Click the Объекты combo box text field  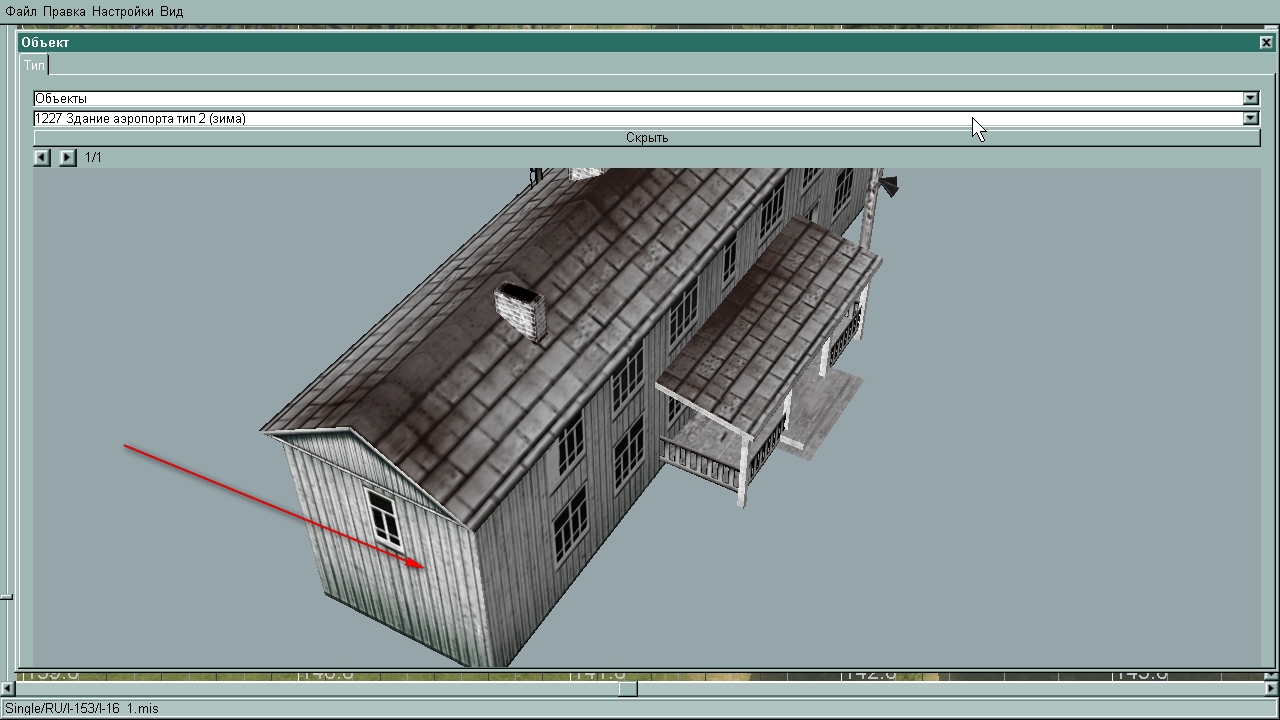pos(600,98)
